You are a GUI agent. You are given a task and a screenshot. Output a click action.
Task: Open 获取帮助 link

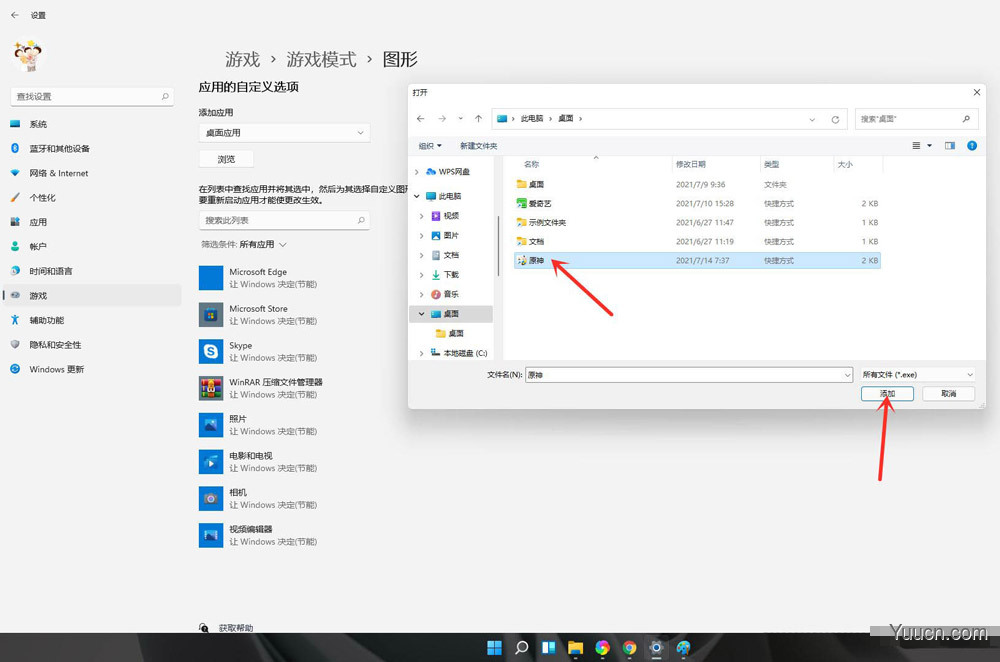click(235, 628)
